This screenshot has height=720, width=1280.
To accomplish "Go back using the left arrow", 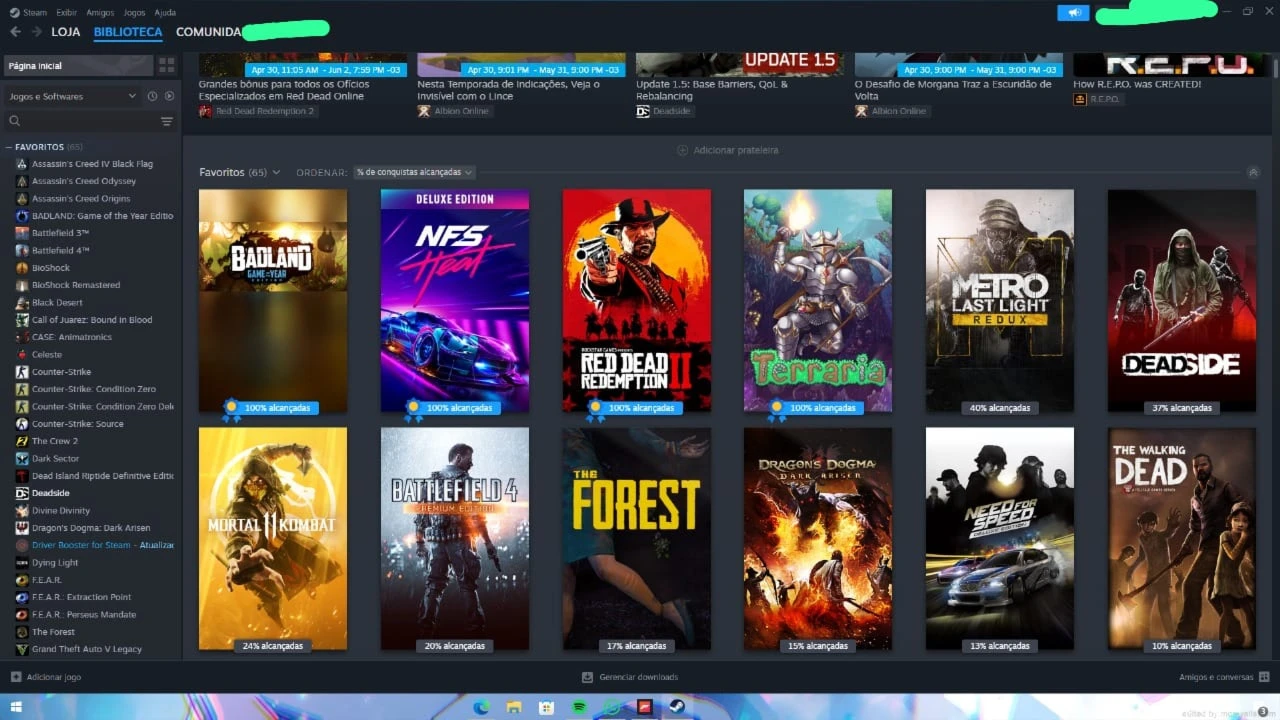I will (15, 32).
